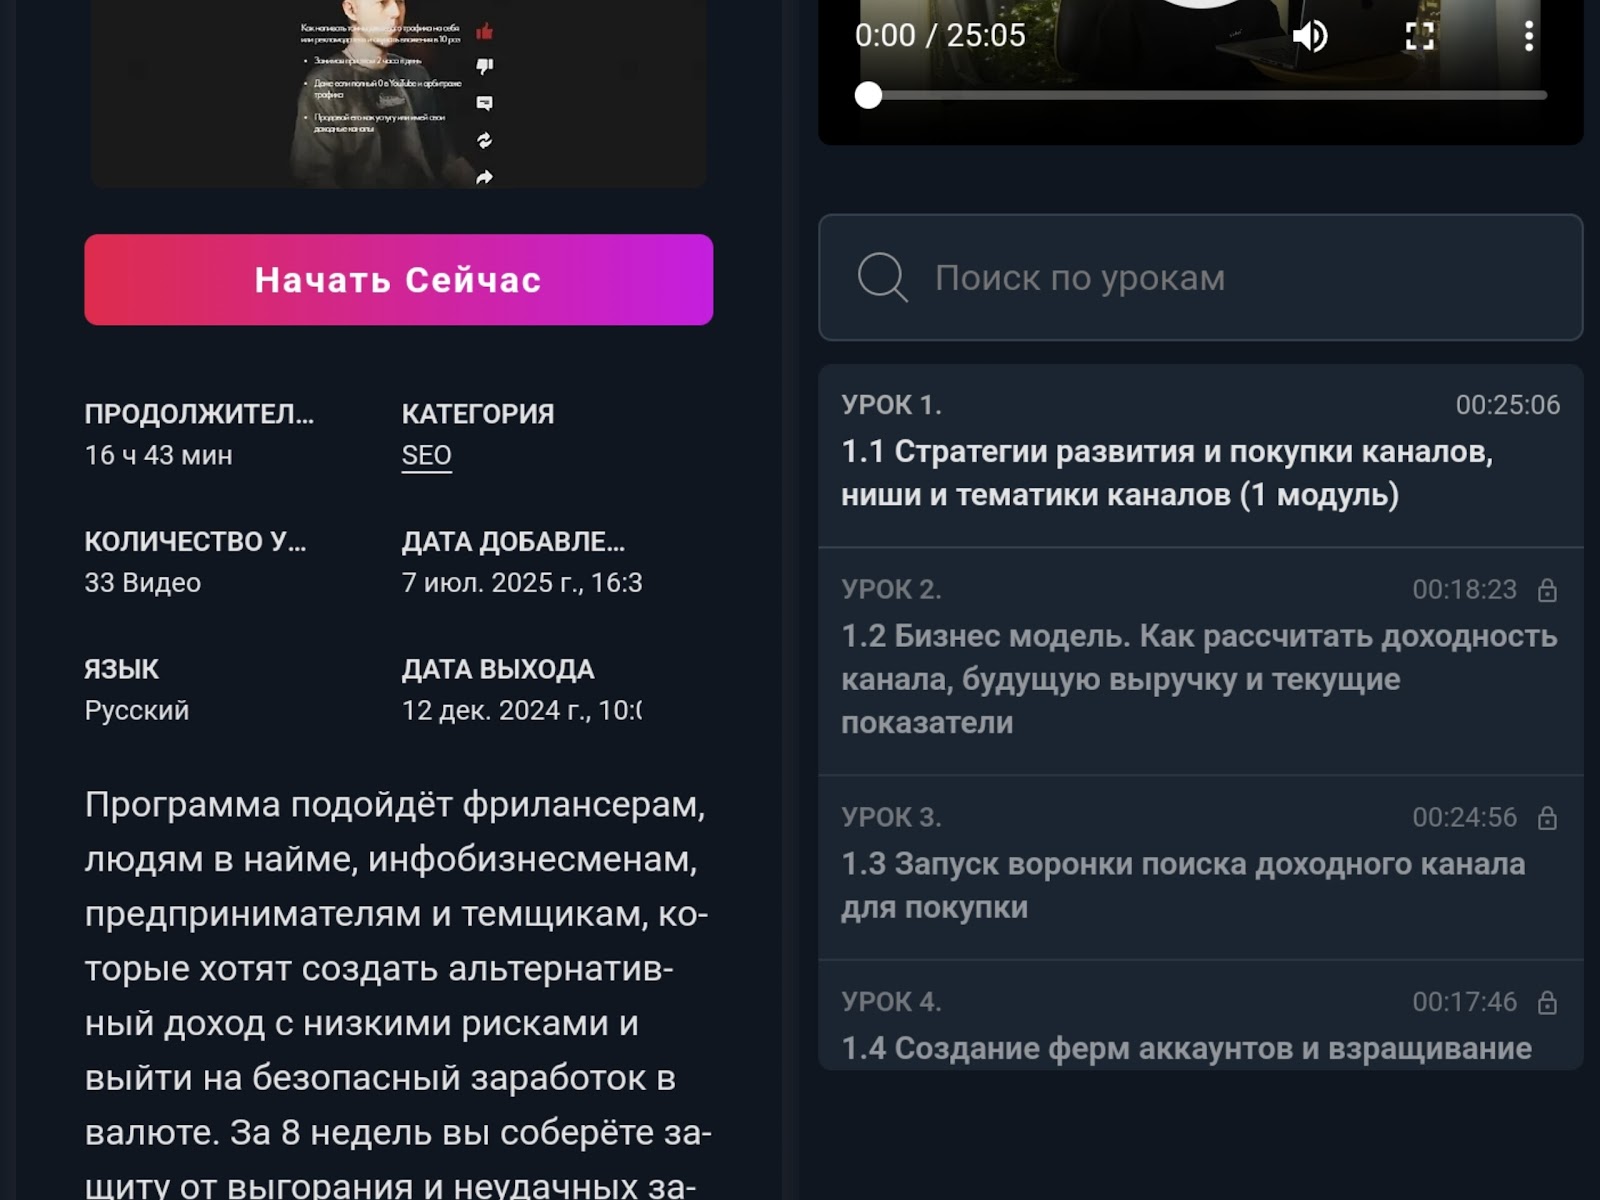This screenshot has width=1600, height=1200.
Task: Select lesson 1.1 Стратегии развития и покупки каналов
Action: [x=1200, y=456]
